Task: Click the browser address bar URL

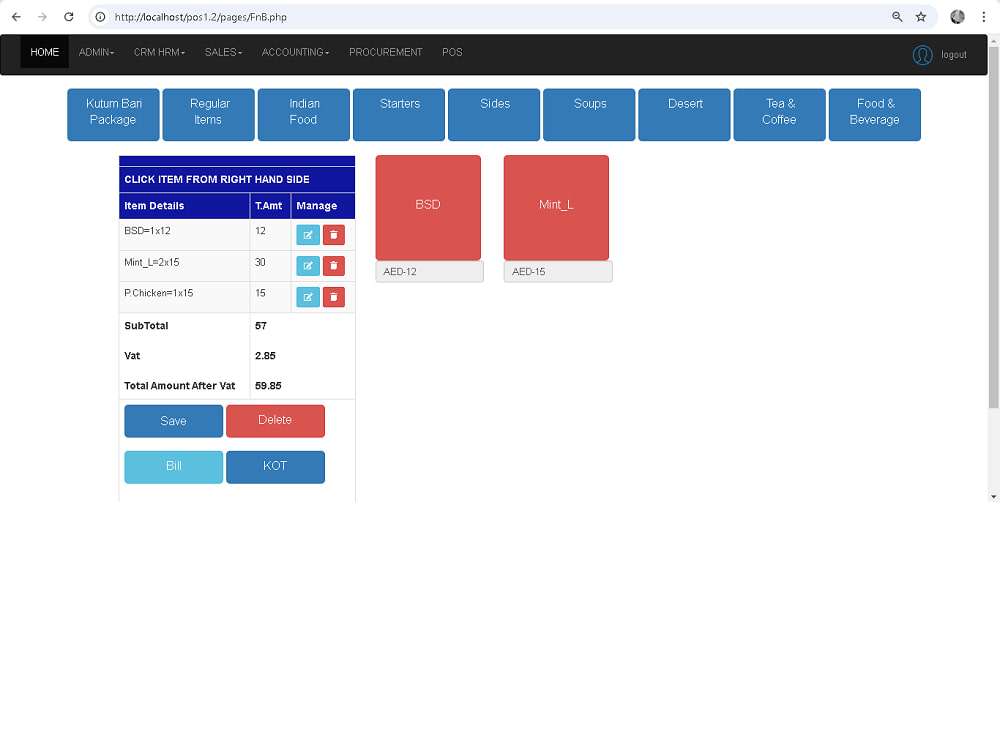Action: tap(200, 17)
